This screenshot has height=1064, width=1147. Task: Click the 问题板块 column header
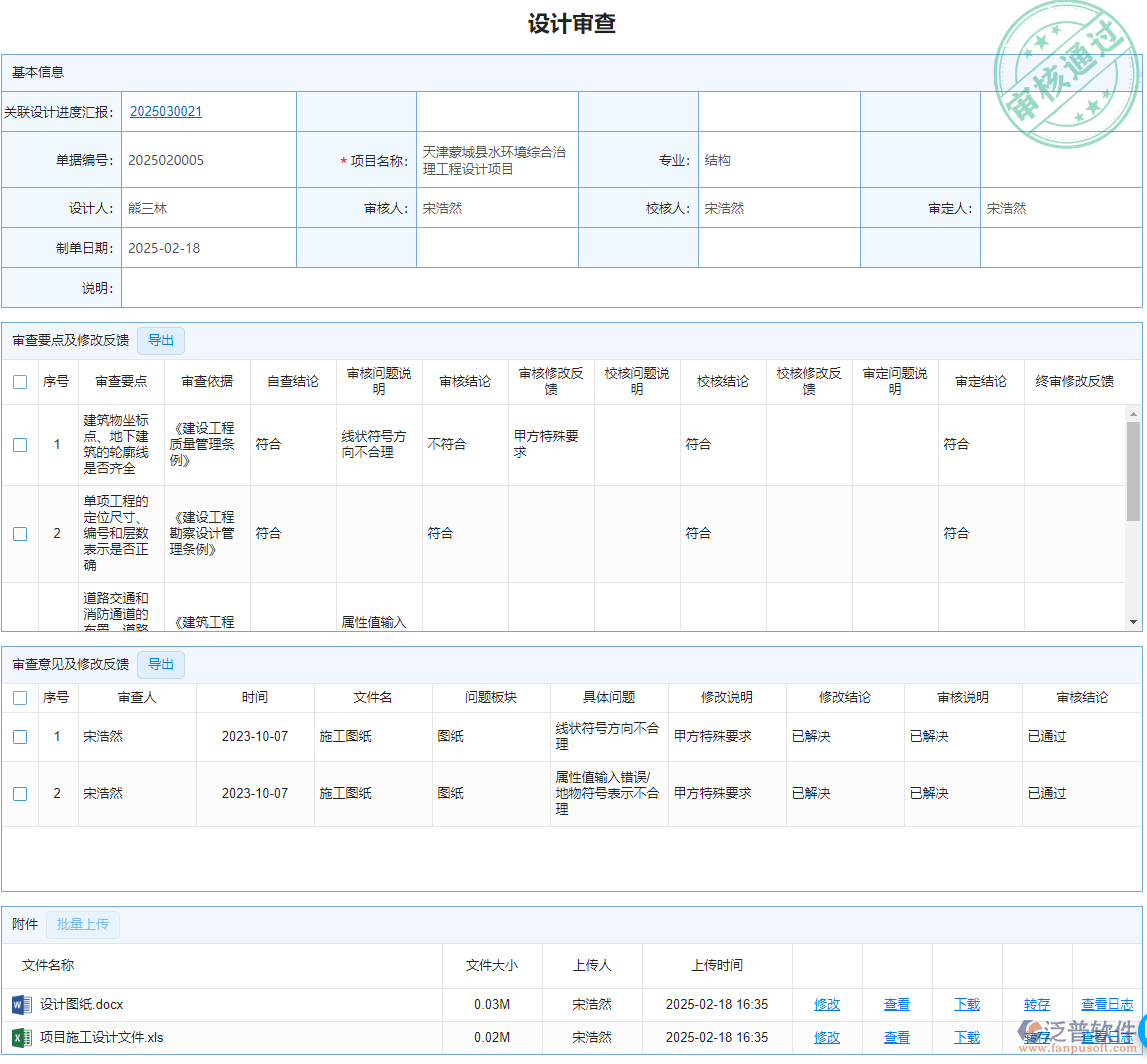tap(491, 698)
